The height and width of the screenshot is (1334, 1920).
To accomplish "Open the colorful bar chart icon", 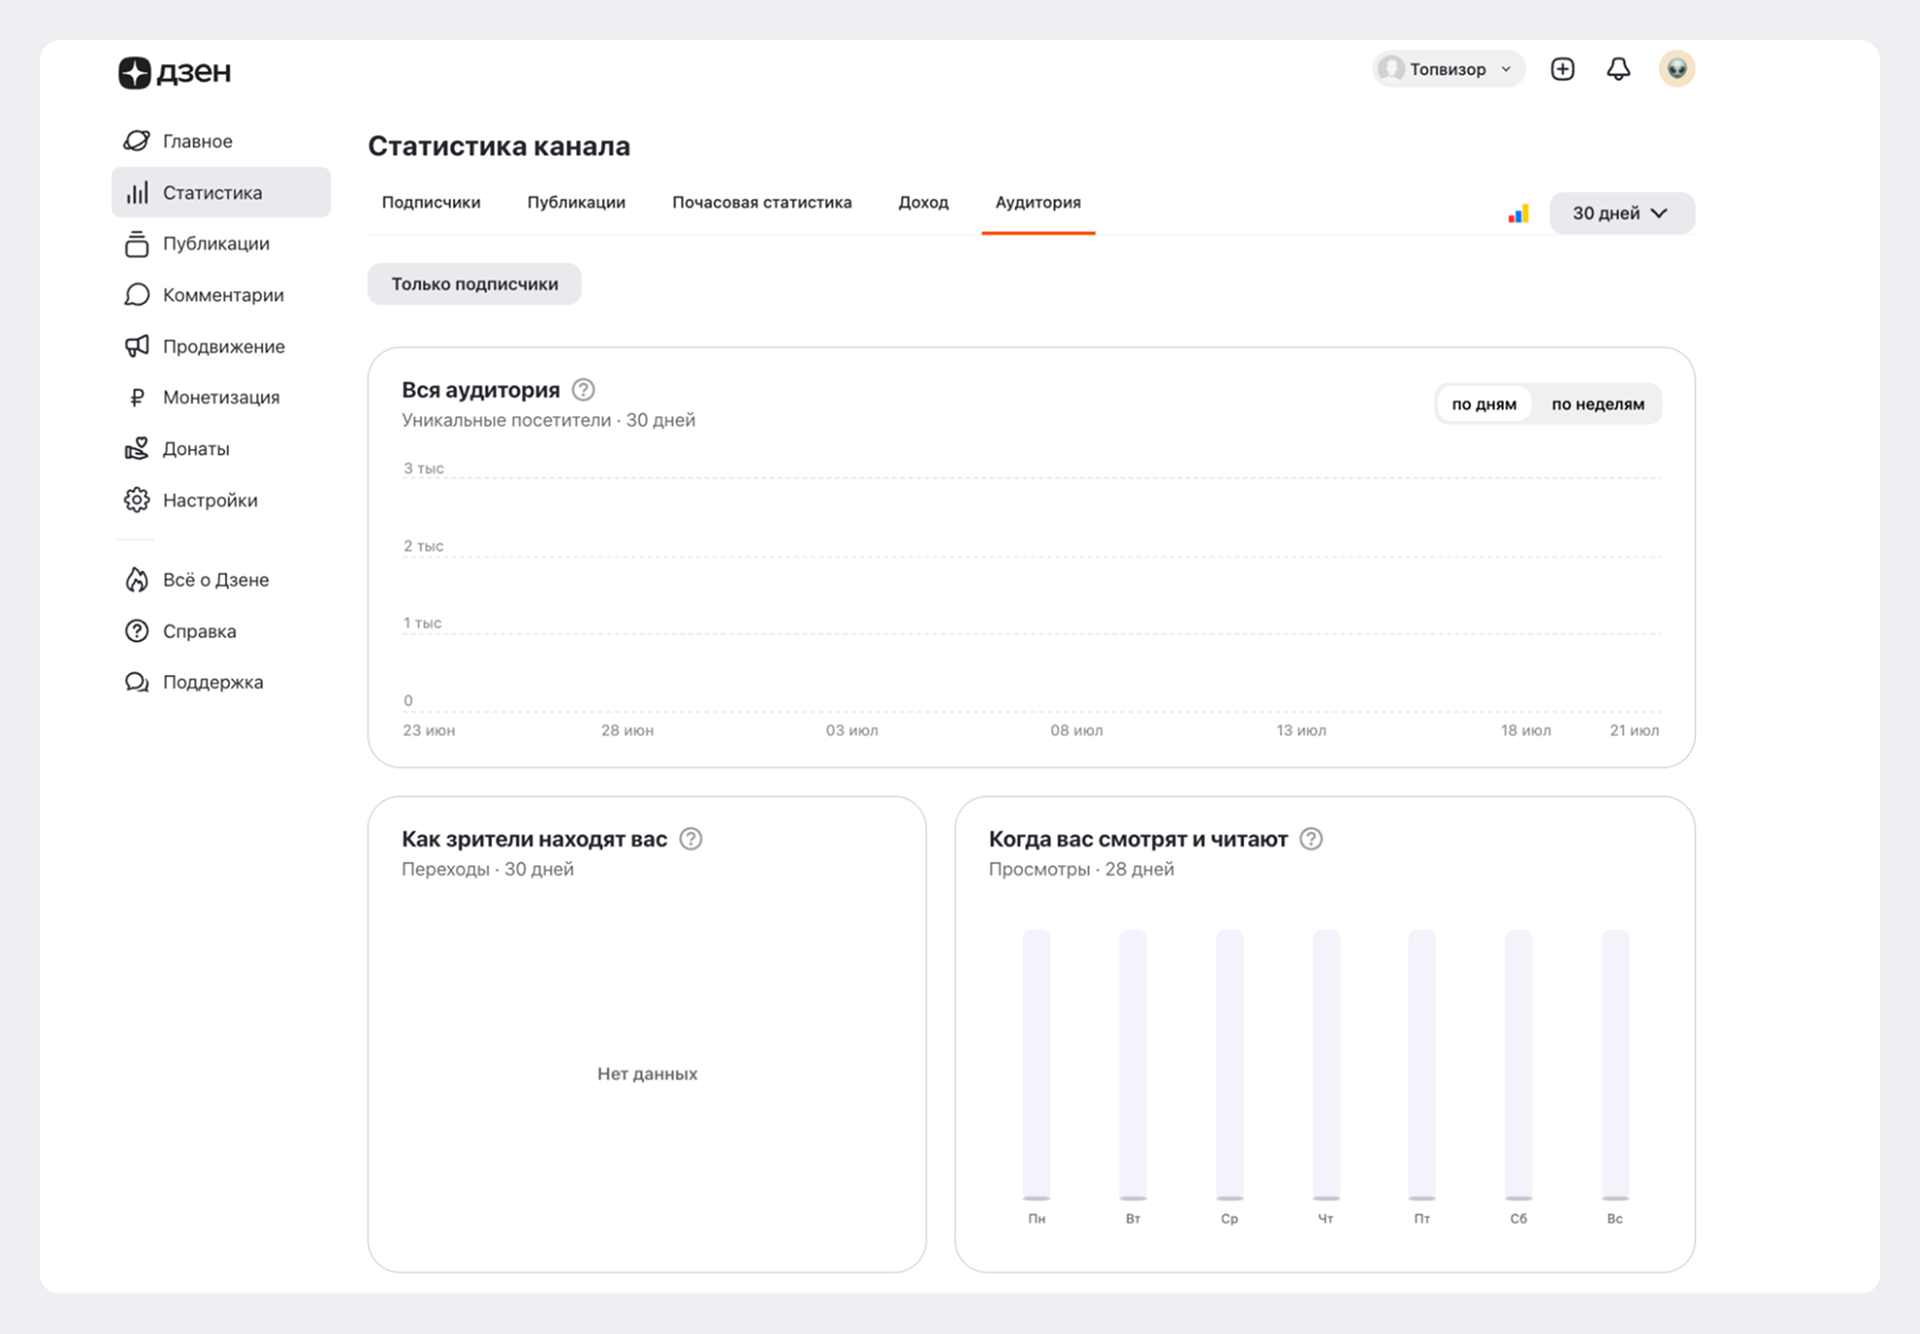I will tap(1518, 213).
